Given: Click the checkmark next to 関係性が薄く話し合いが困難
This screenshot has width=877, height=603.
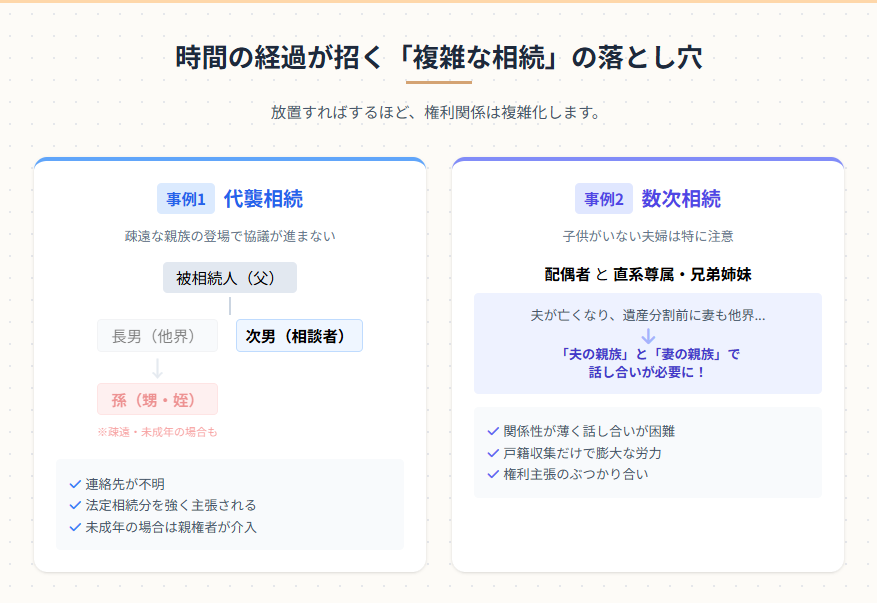Looking at the screenshot, I should click(x=493, y=431).
